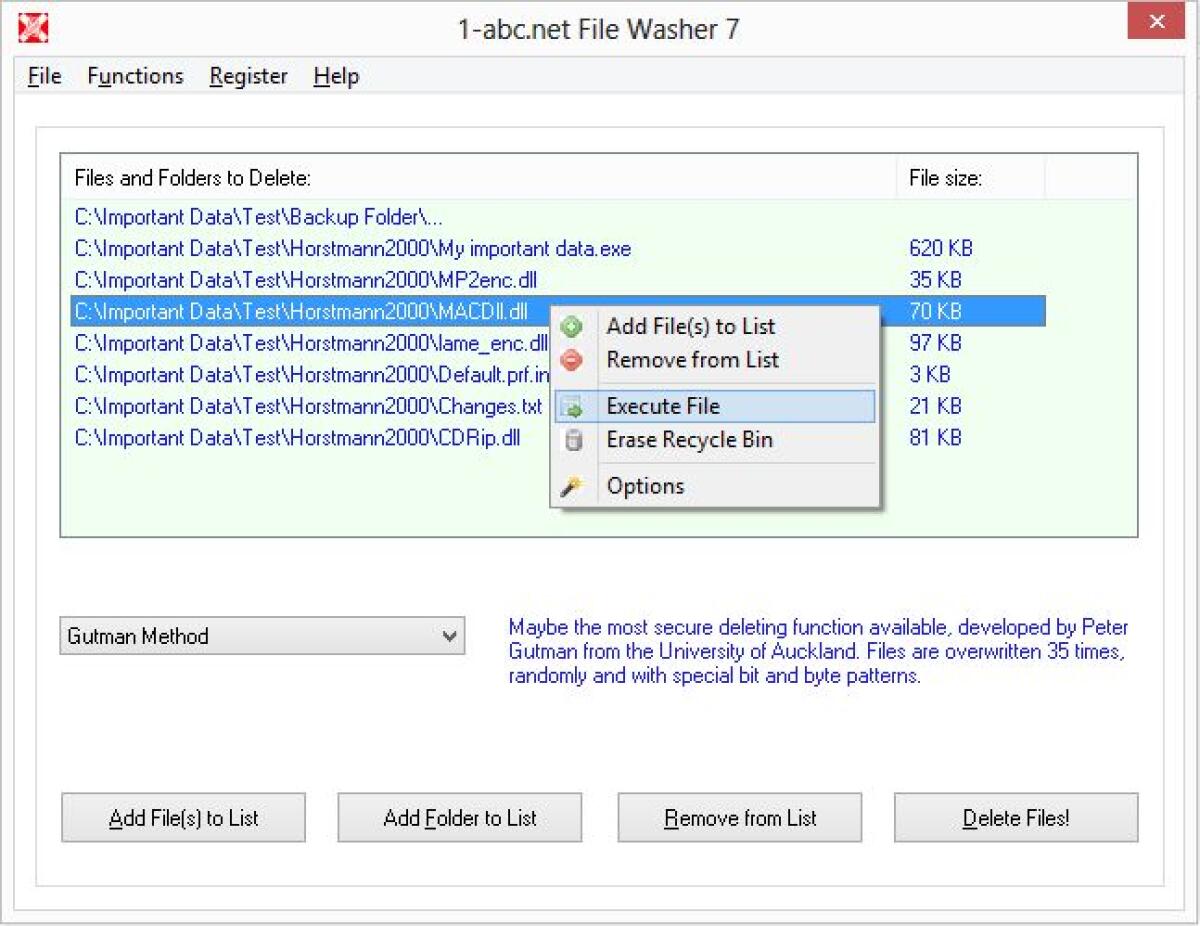Click the Add Folder to List button

tap(459, 817)
